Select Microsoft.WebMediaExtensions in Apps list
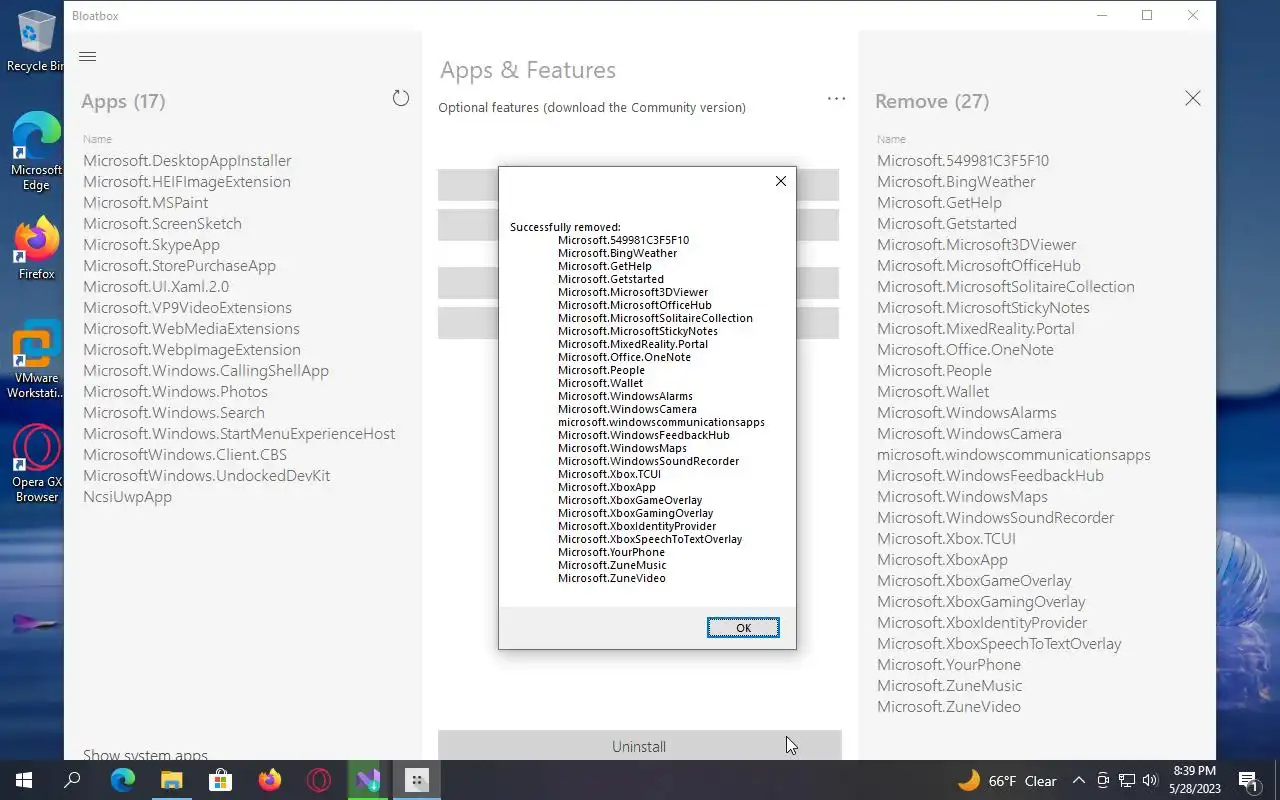Screen dimensions: 1280x800 (191, 328)
